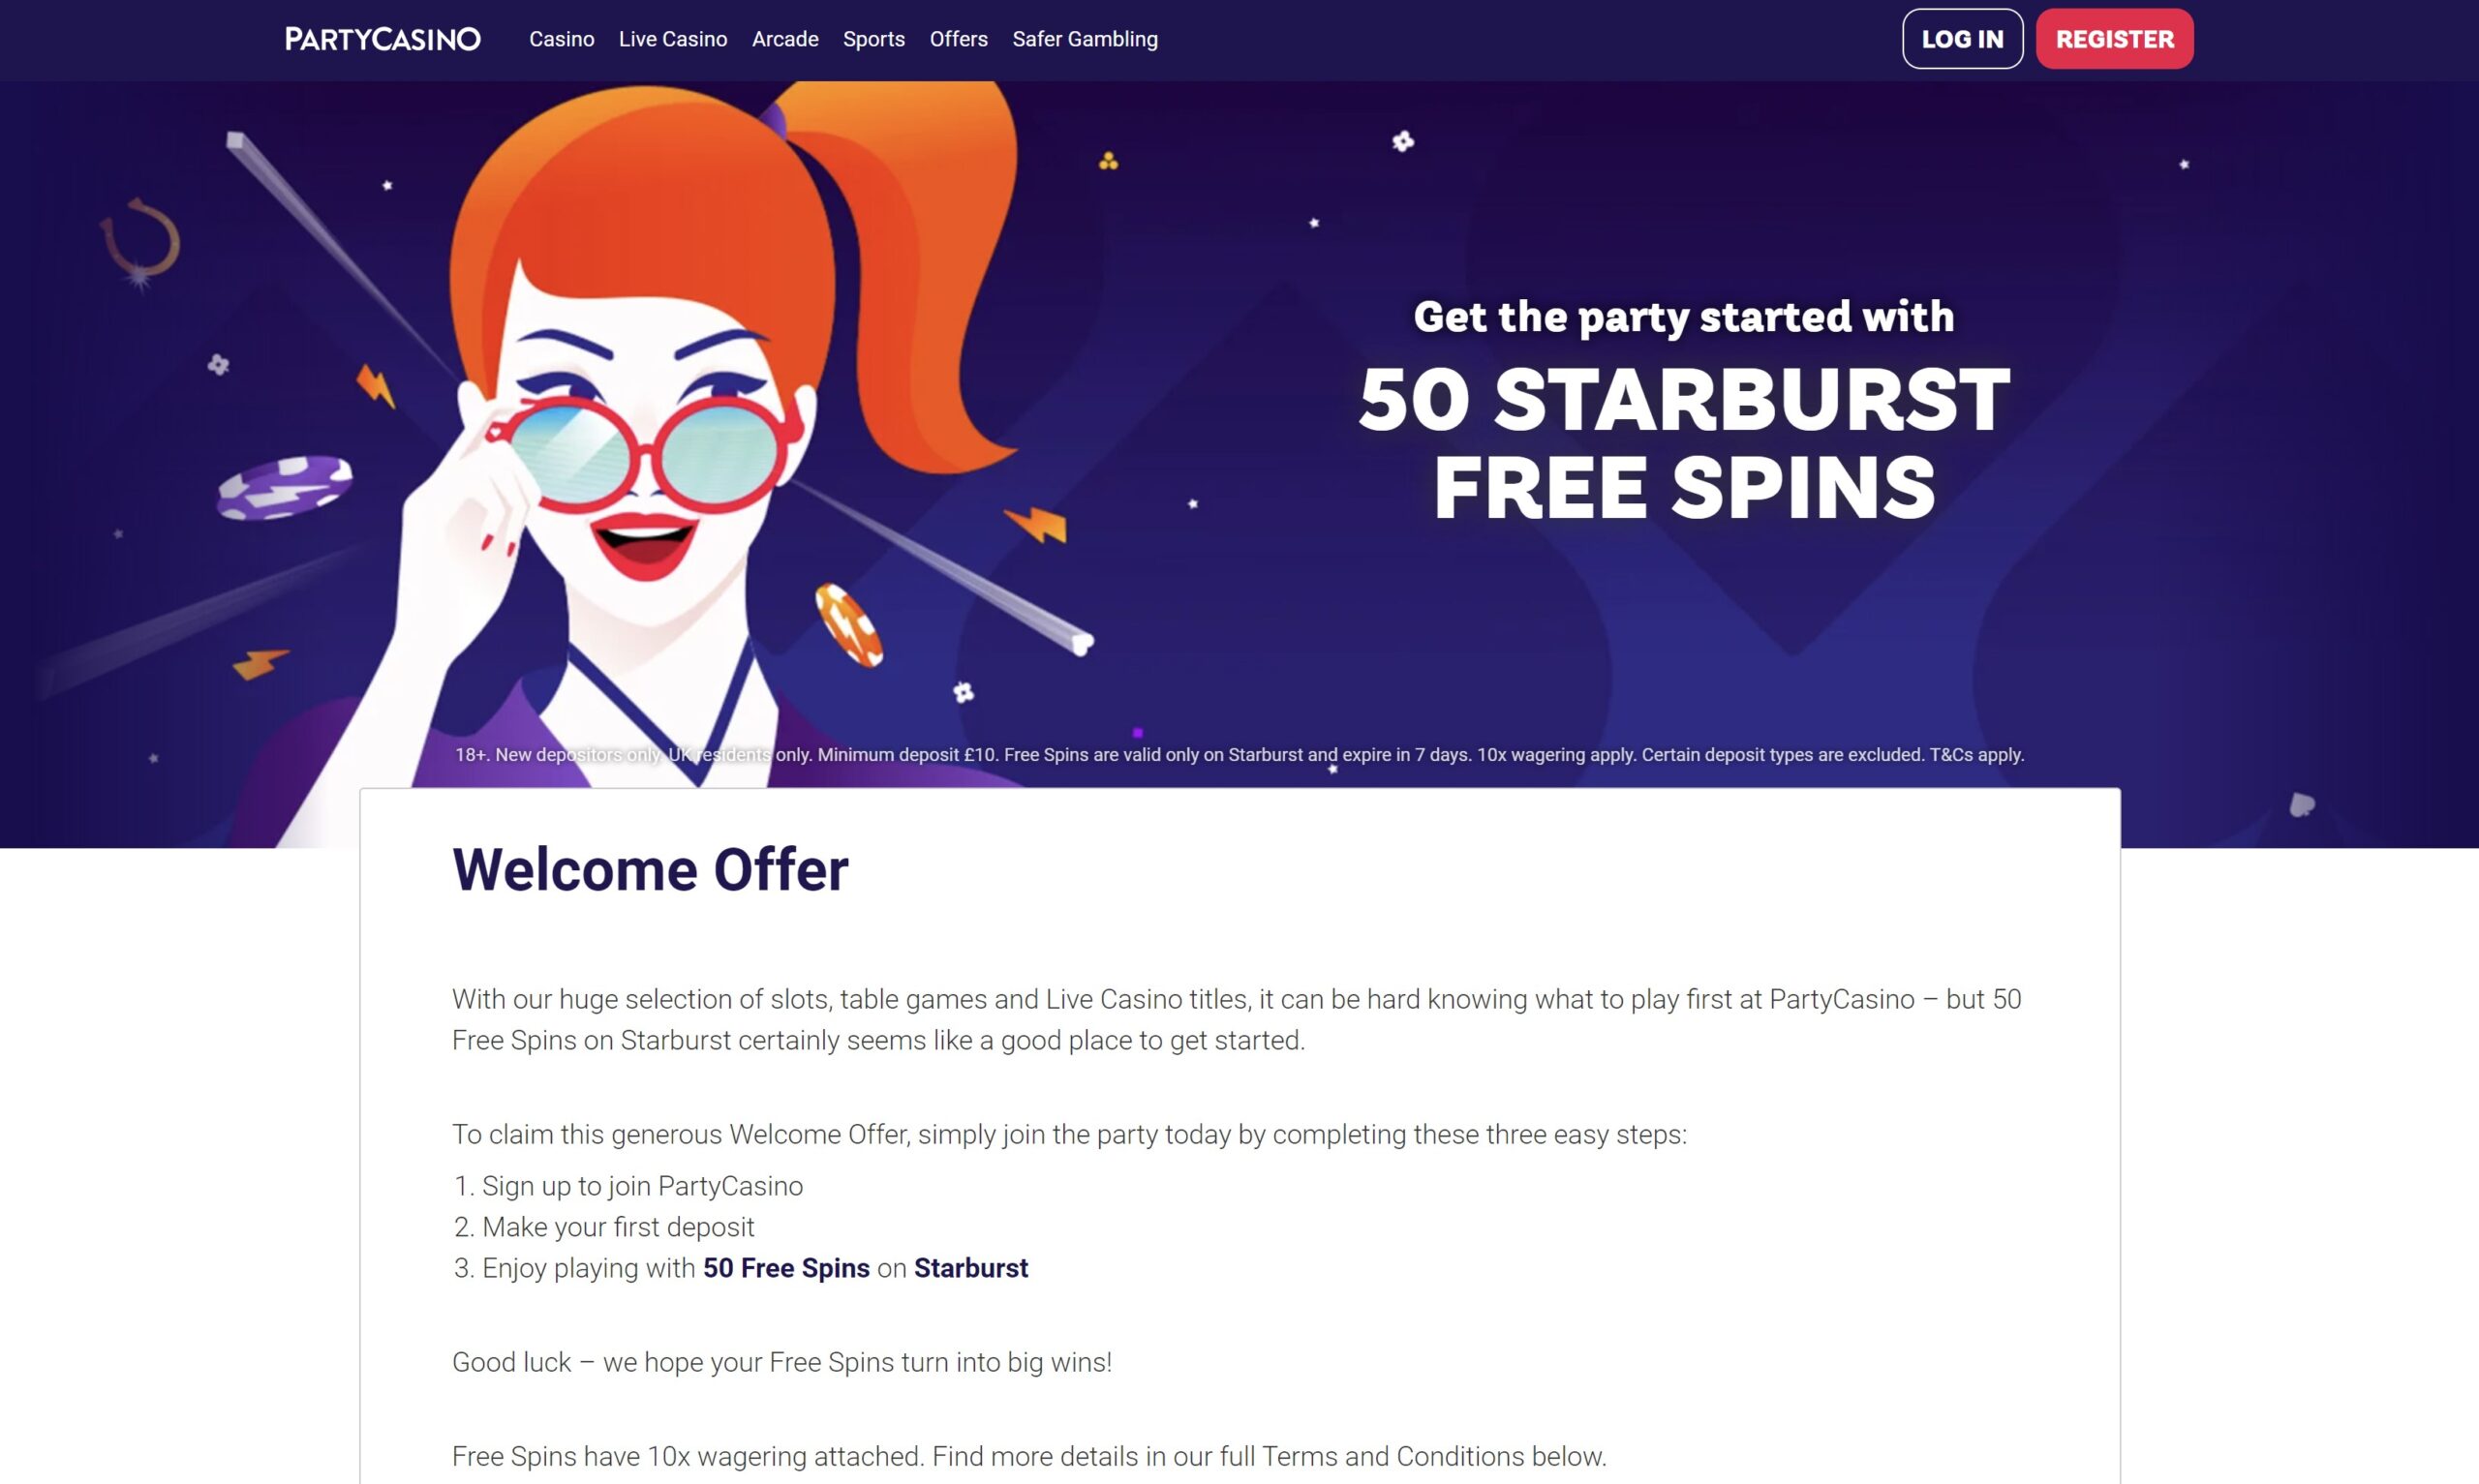
Task: Click the bold Starburst text in step three
Action: pyautogui.click(x=971, y=1268)
